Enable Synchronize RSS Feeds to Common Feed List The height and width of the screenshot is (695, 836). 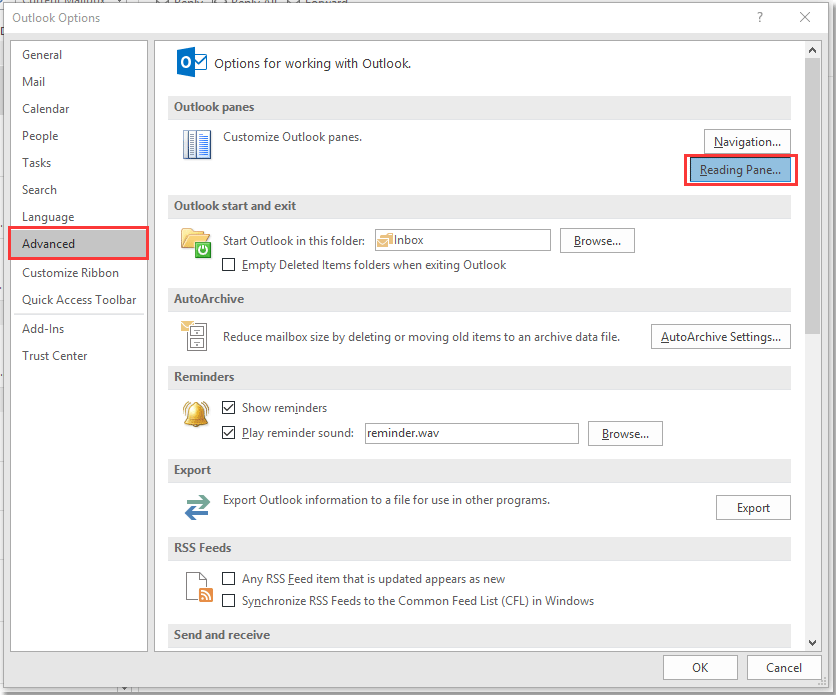click(x=229, y=600)
